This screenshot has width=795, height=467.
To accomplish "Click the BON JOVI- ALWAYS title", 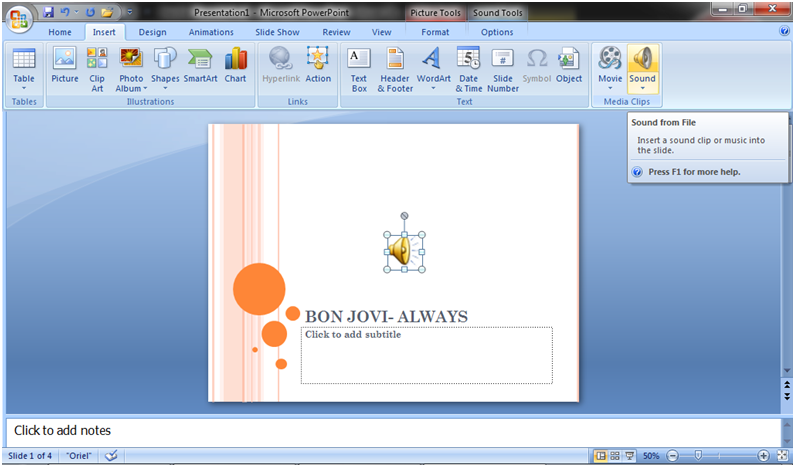I will pos(386,316).
